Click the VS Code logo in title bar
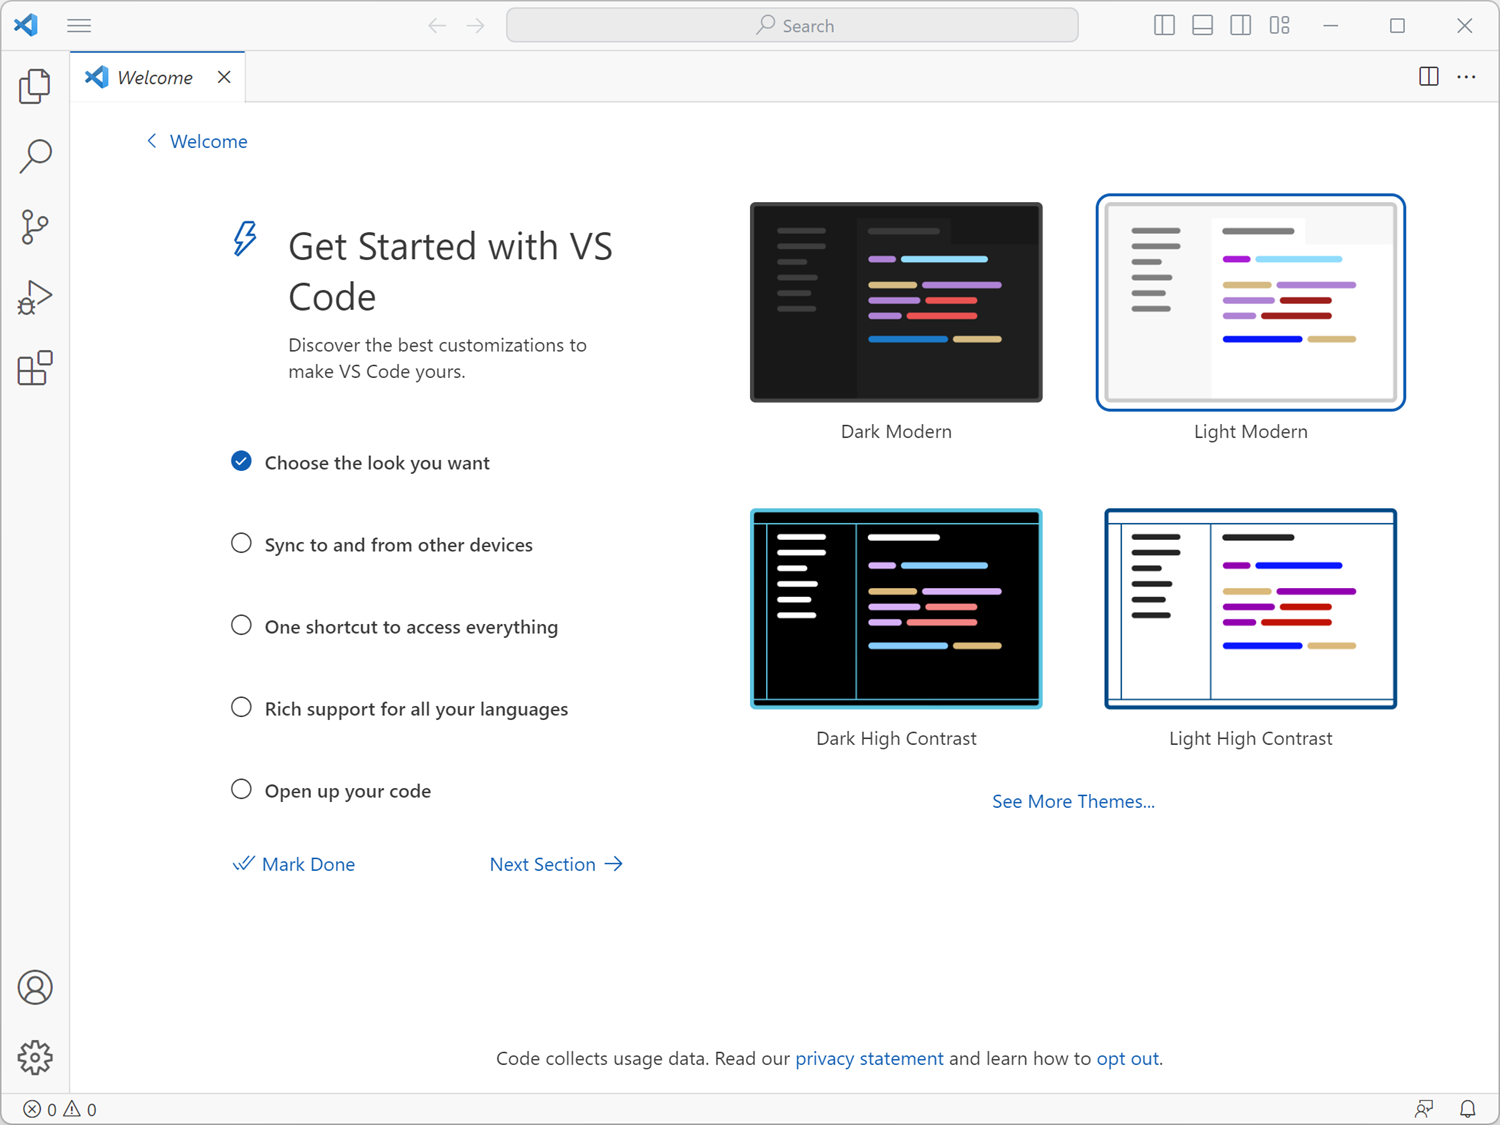1500x1125 pixels. (26, 25)
